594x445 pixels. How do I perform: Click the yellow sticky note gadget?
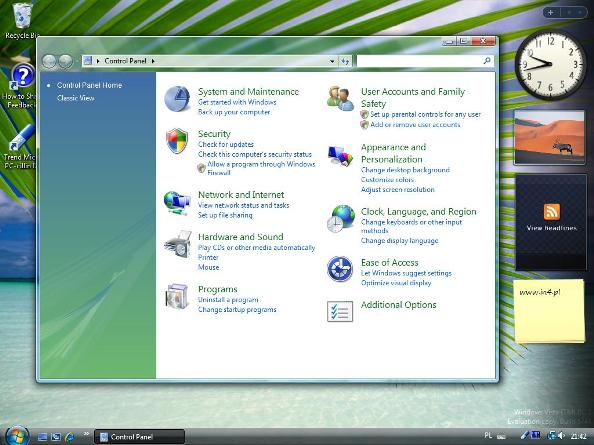tap(549, 311)
